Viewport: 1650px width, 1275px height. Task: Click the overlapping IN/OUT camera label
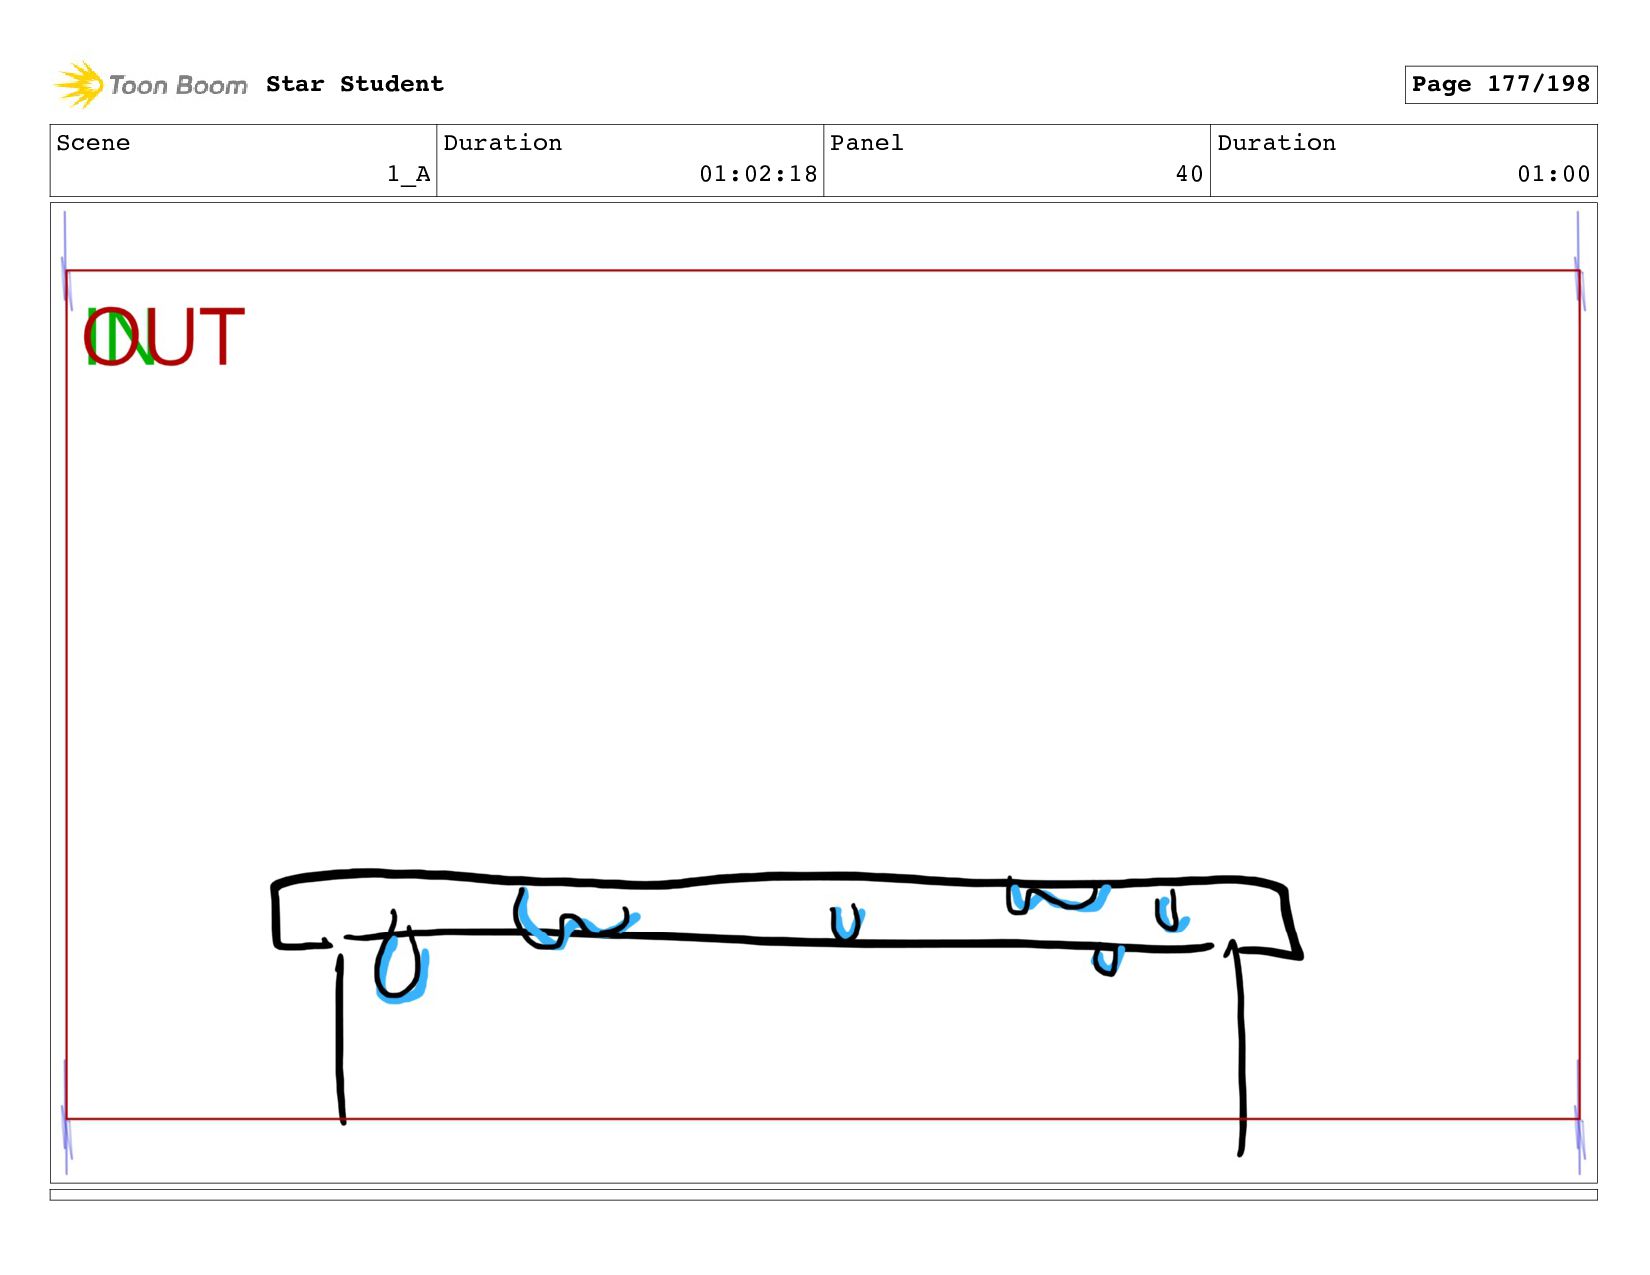point(164,338)
